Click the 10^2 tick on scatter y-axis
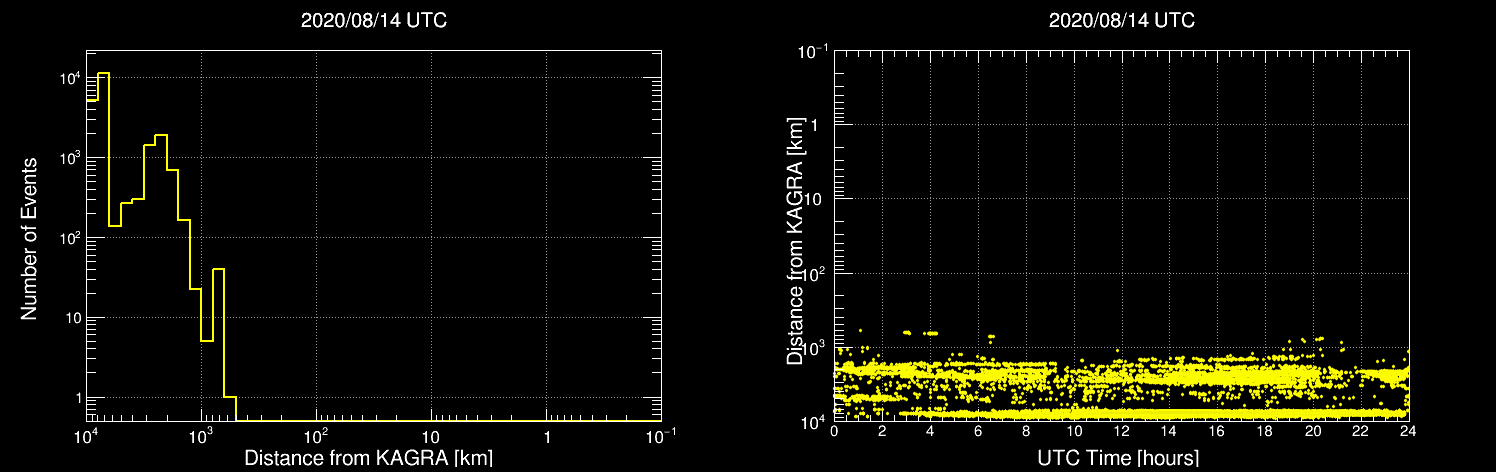1496x472 pixels. coord(814,272)
